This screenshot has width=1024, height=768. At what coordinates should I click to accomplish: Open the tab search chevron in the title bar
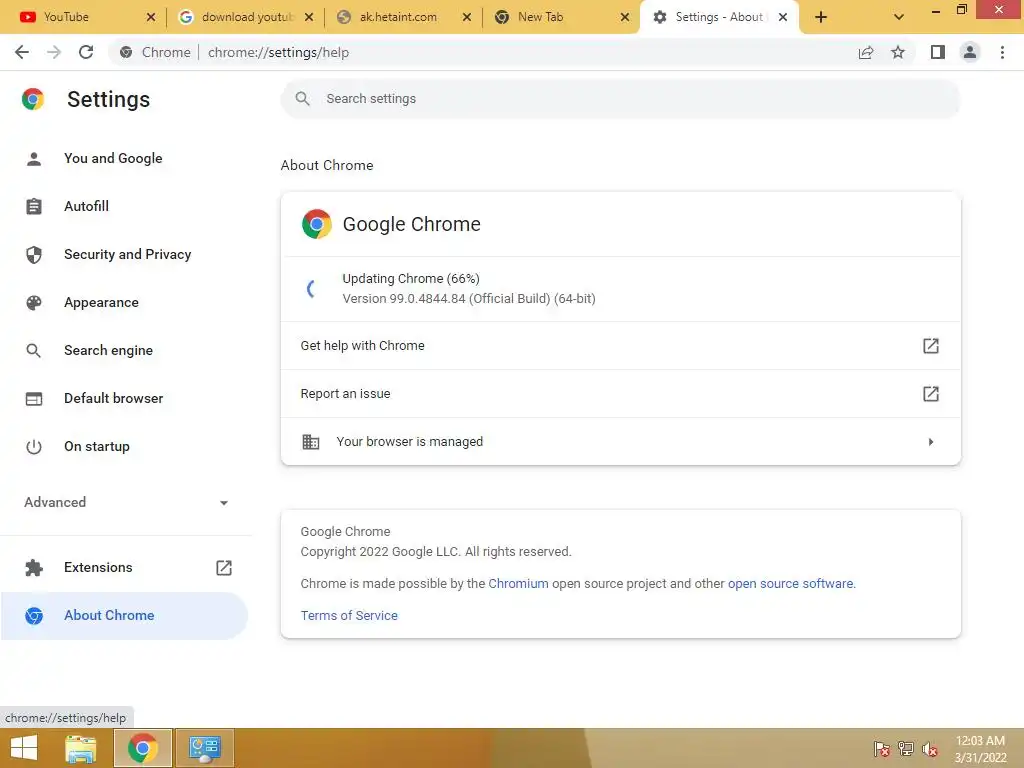click(899, 17)
